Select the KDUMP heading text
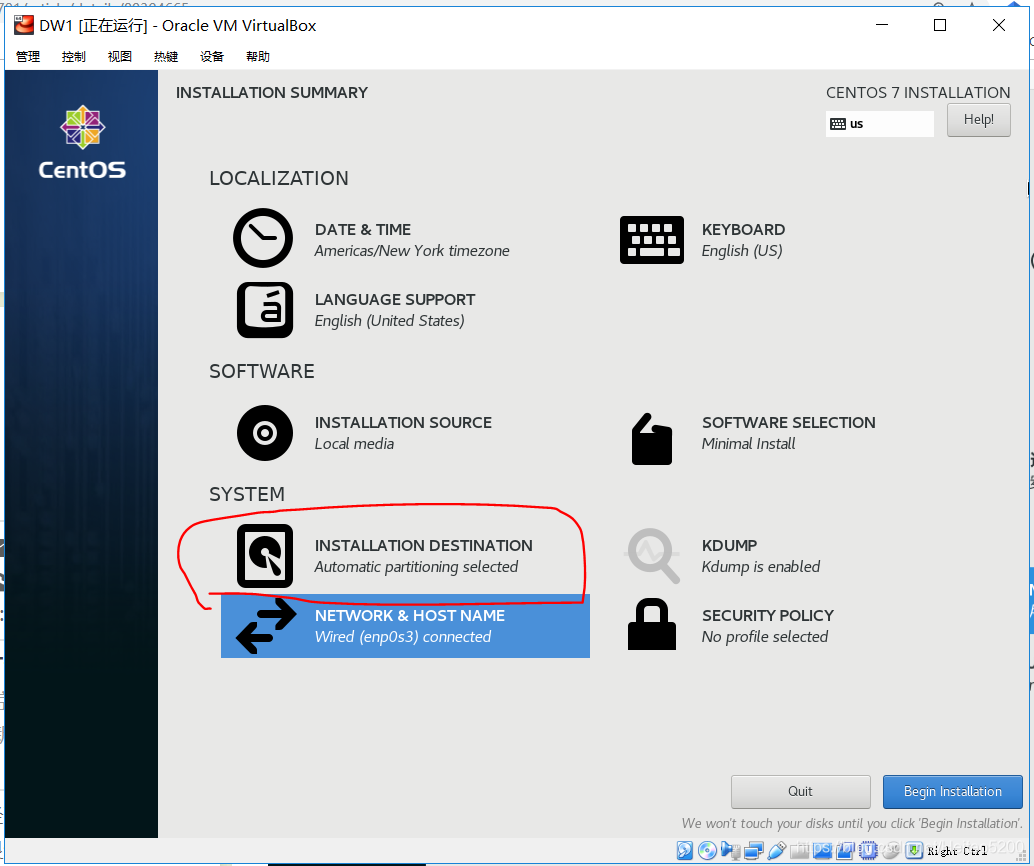Screen dimensions: 1034x866 [729, 545]
